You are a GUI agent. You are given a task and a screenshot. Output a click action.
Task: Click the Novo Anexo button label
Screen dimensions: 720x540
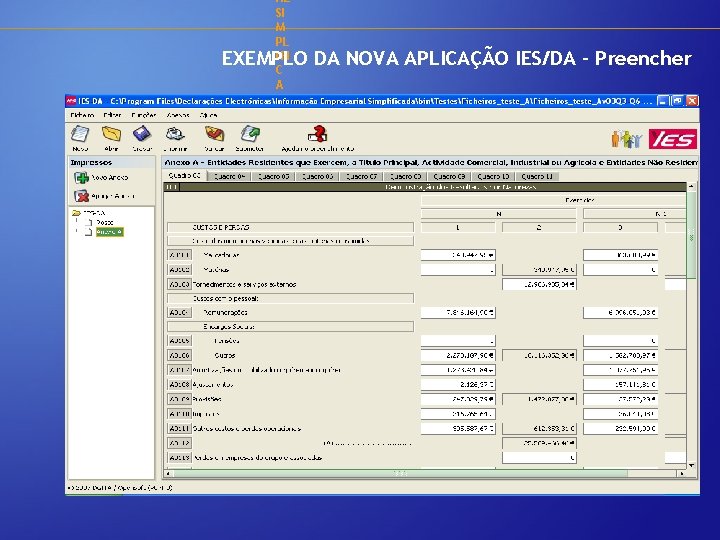[x=110, y=178]
